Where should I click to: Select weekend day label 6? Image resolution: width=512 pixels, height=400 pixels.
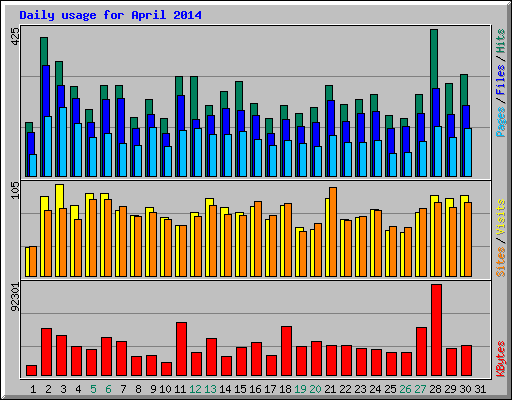click(x=108, y=389)
